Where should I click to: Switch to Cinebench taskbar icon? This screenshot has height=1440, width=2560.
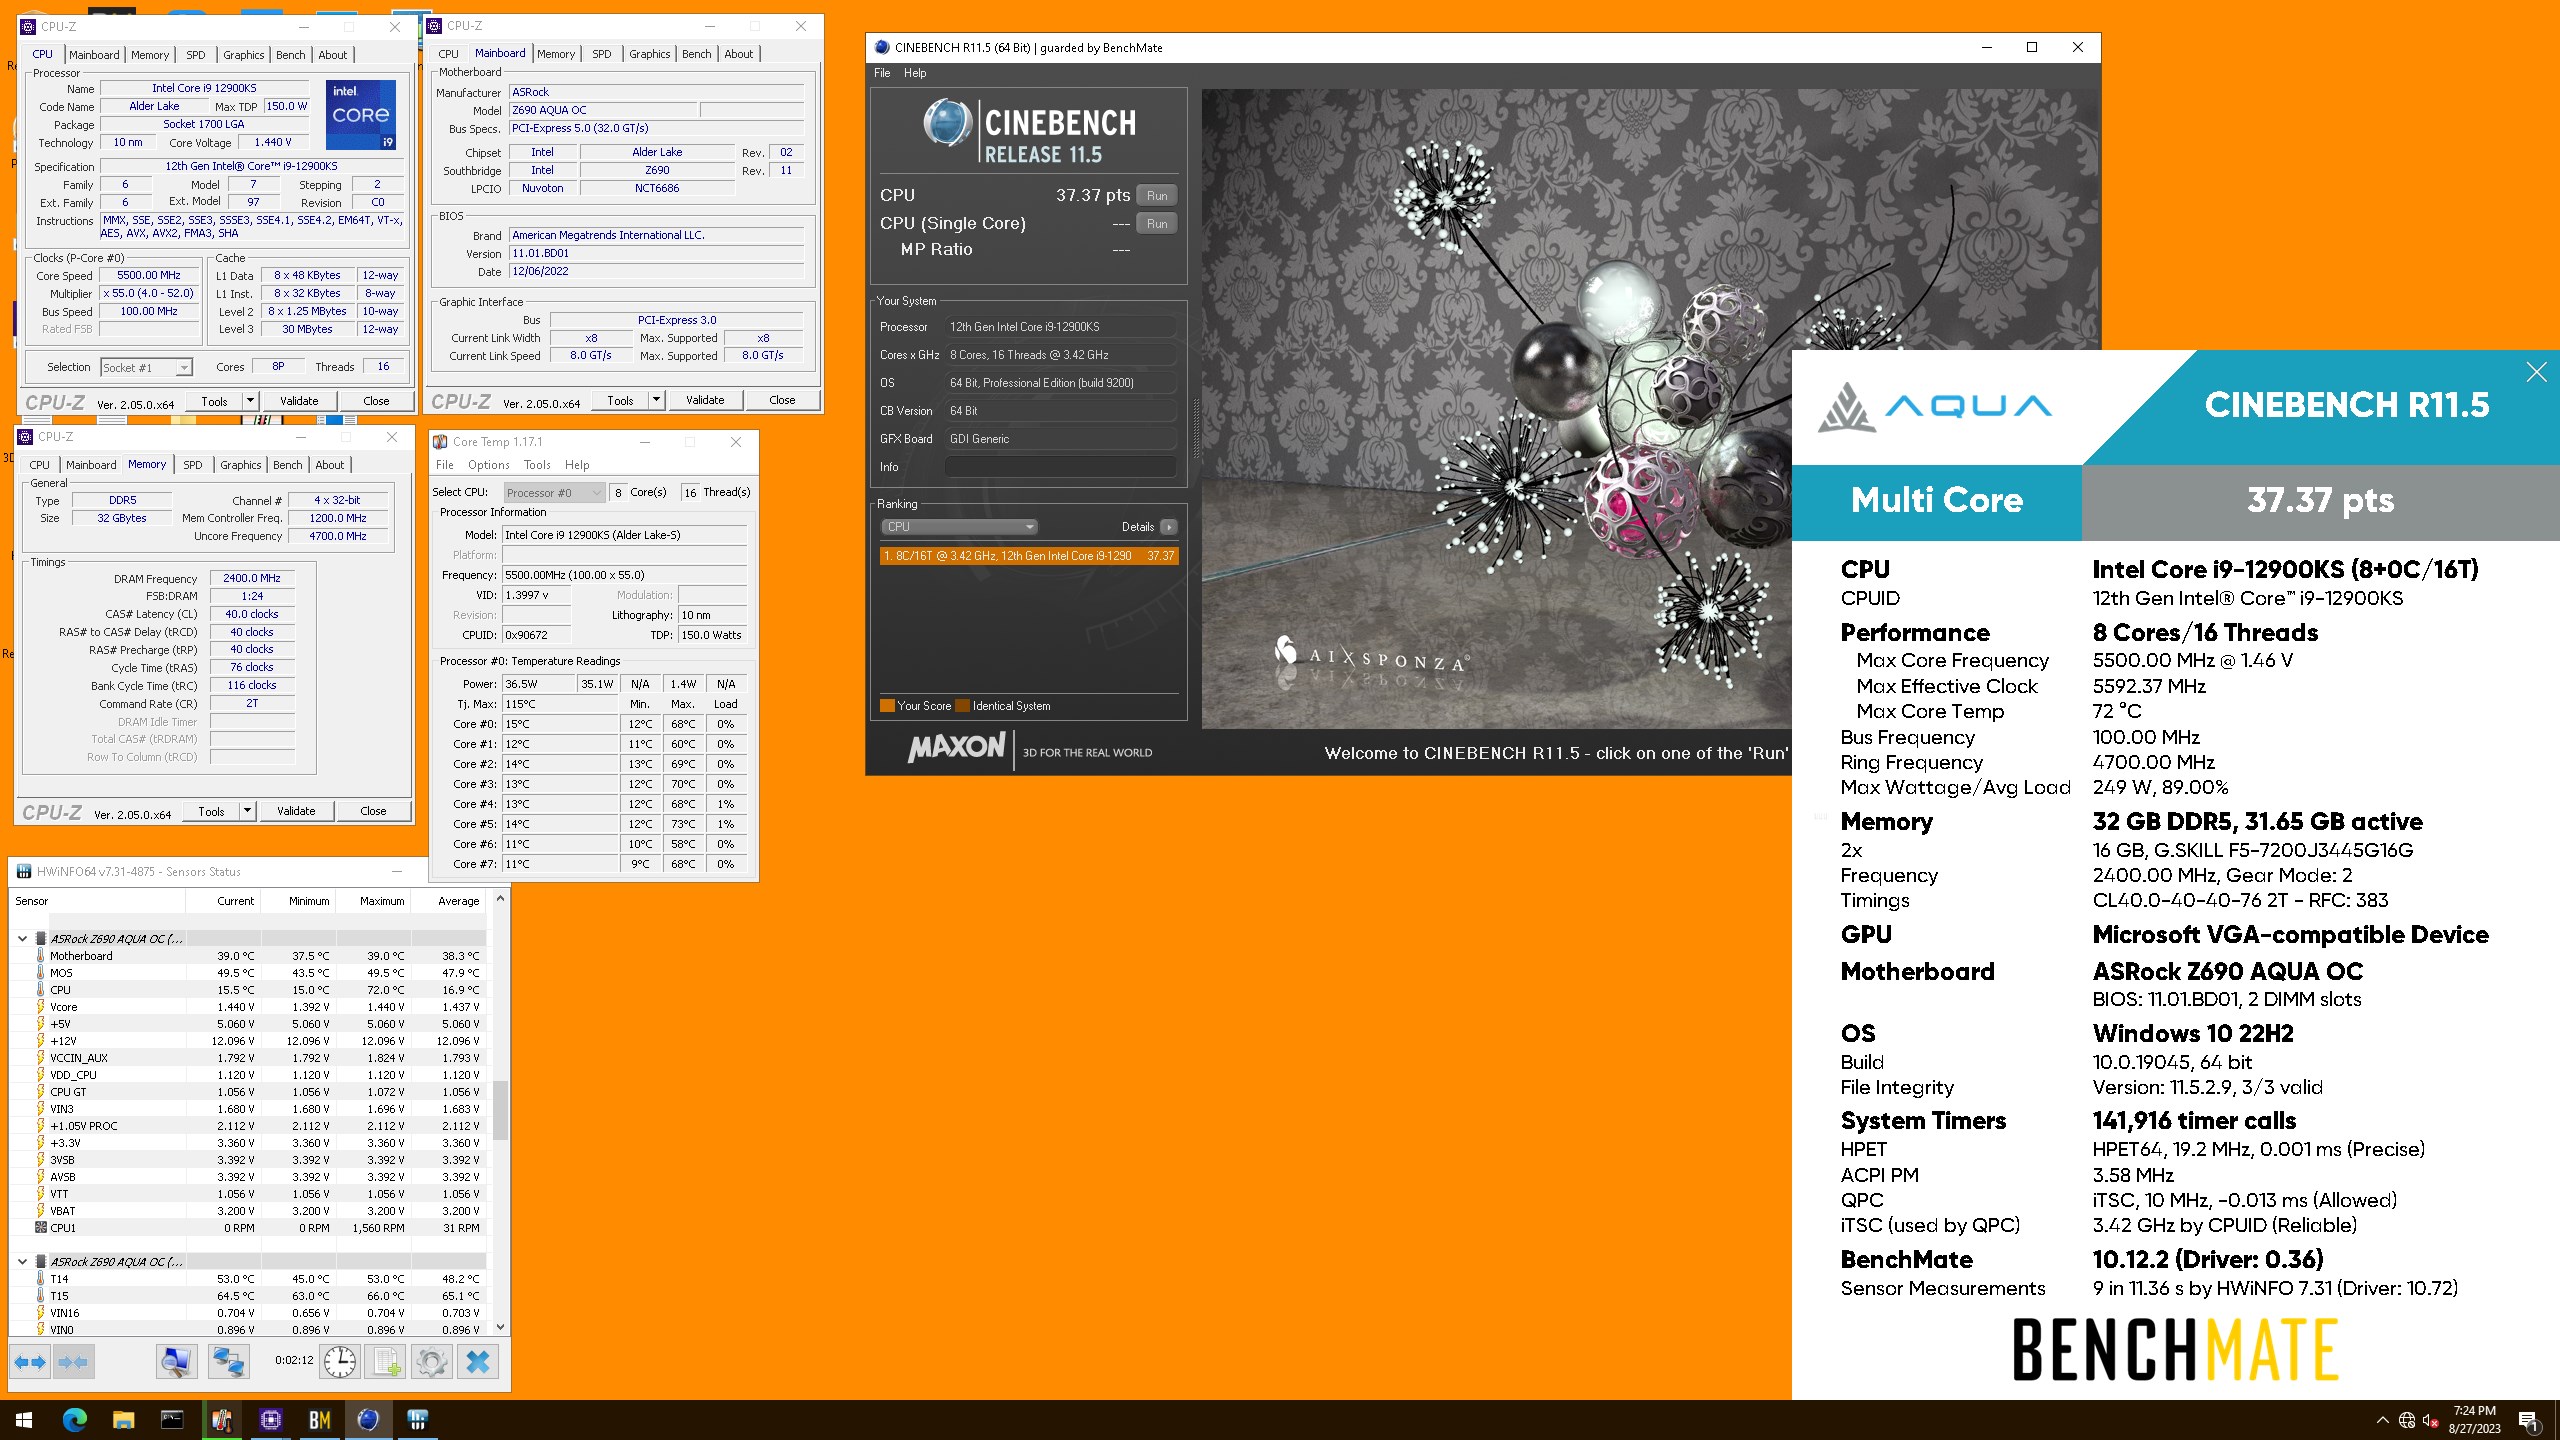pyautogui.click(x=368, y=1420)
